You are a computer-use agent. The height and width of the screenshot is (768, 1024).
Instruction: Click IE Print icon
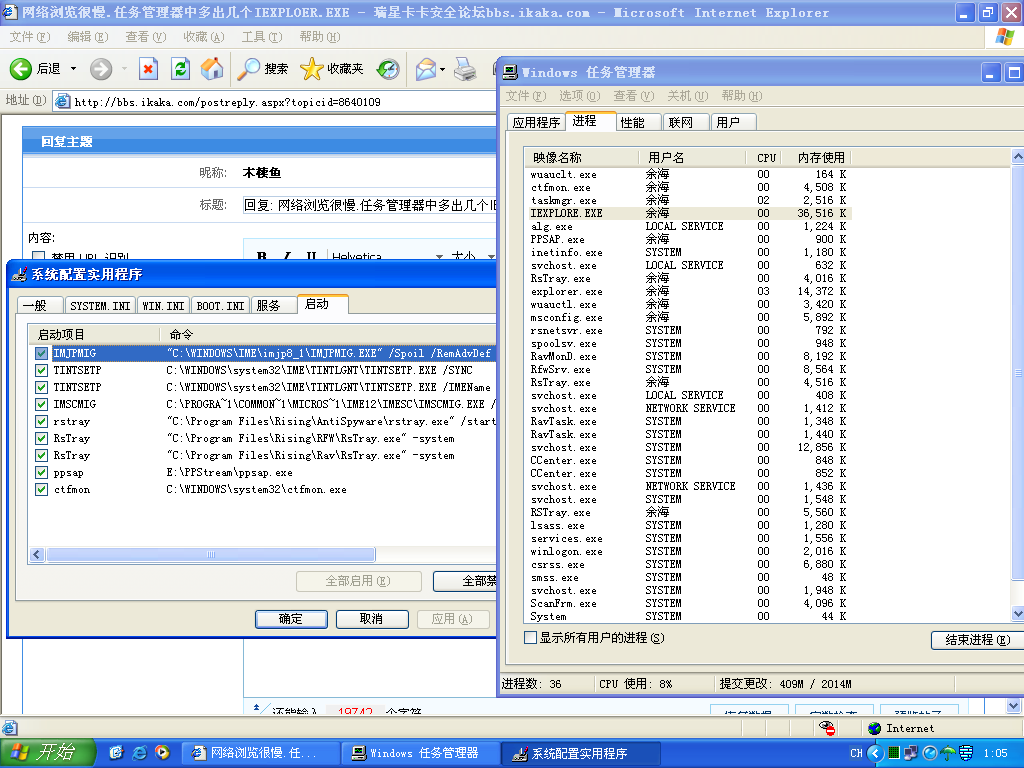click(x=464, y=69)
